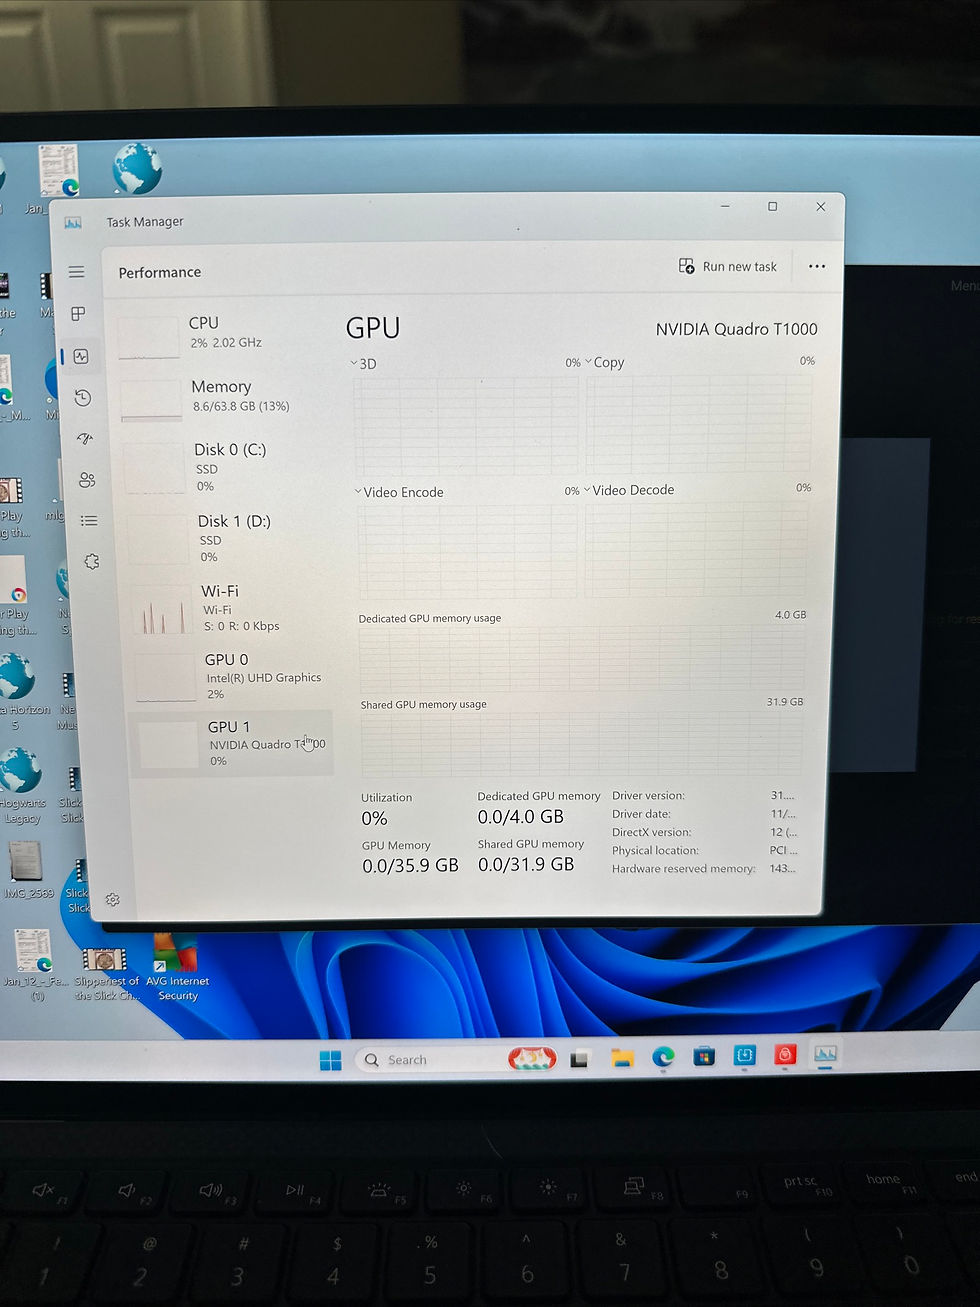Select the IMG_2569 desktop file

pyautogui.click(x=26, y=870)
